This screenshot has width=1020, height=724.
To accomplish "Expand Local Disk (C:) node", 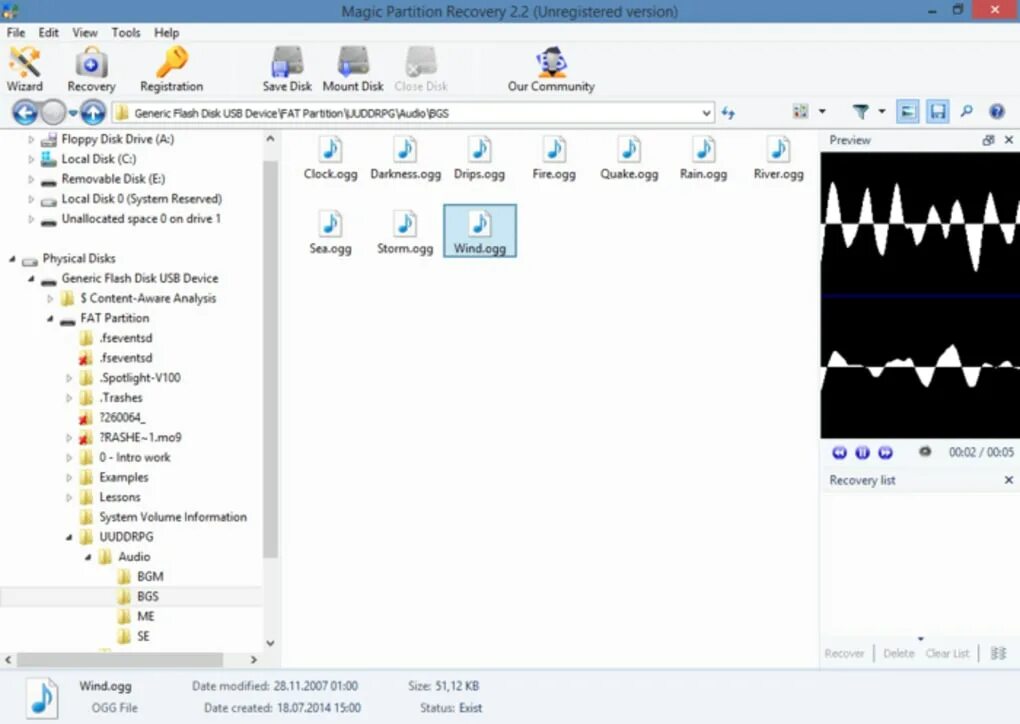I will (31, 159).
